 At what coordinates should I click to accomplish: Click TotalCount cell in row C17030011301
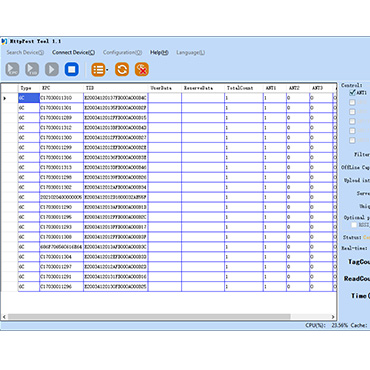[x=244, y=108]
